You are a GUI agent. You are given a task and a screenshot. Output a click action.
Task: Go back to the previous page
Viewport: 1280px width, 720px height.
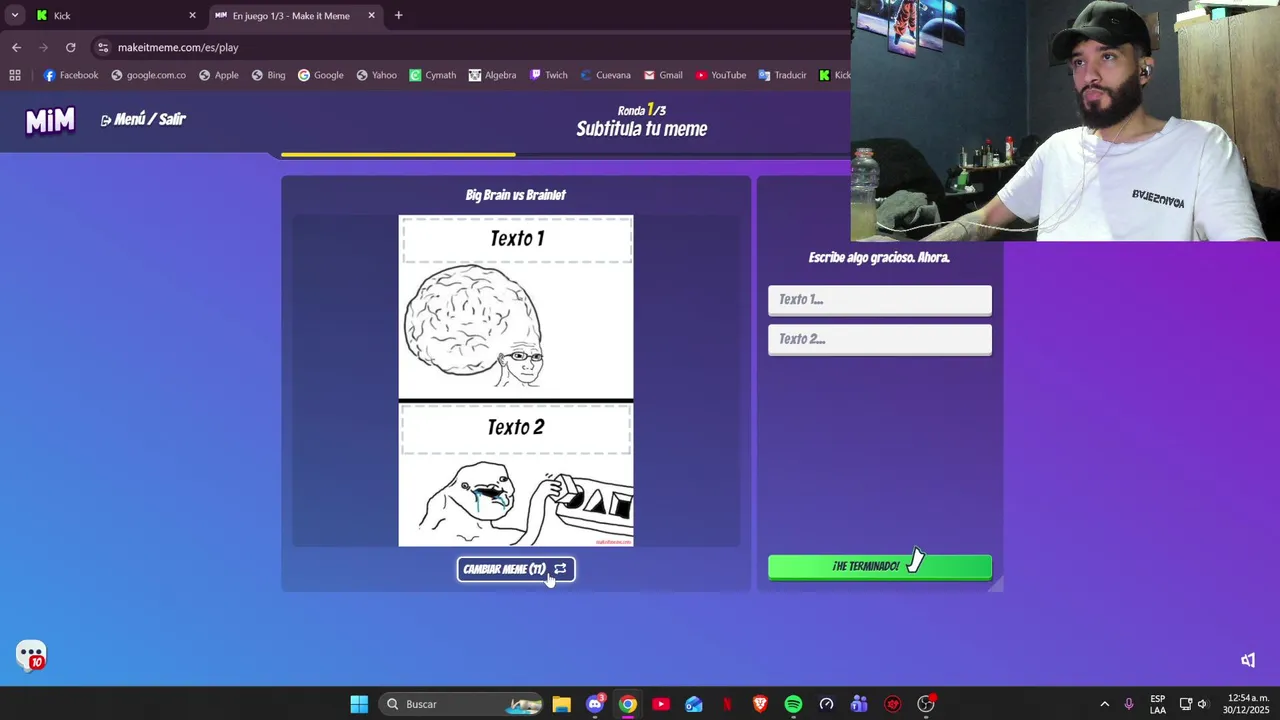click(x=16, y=47)
